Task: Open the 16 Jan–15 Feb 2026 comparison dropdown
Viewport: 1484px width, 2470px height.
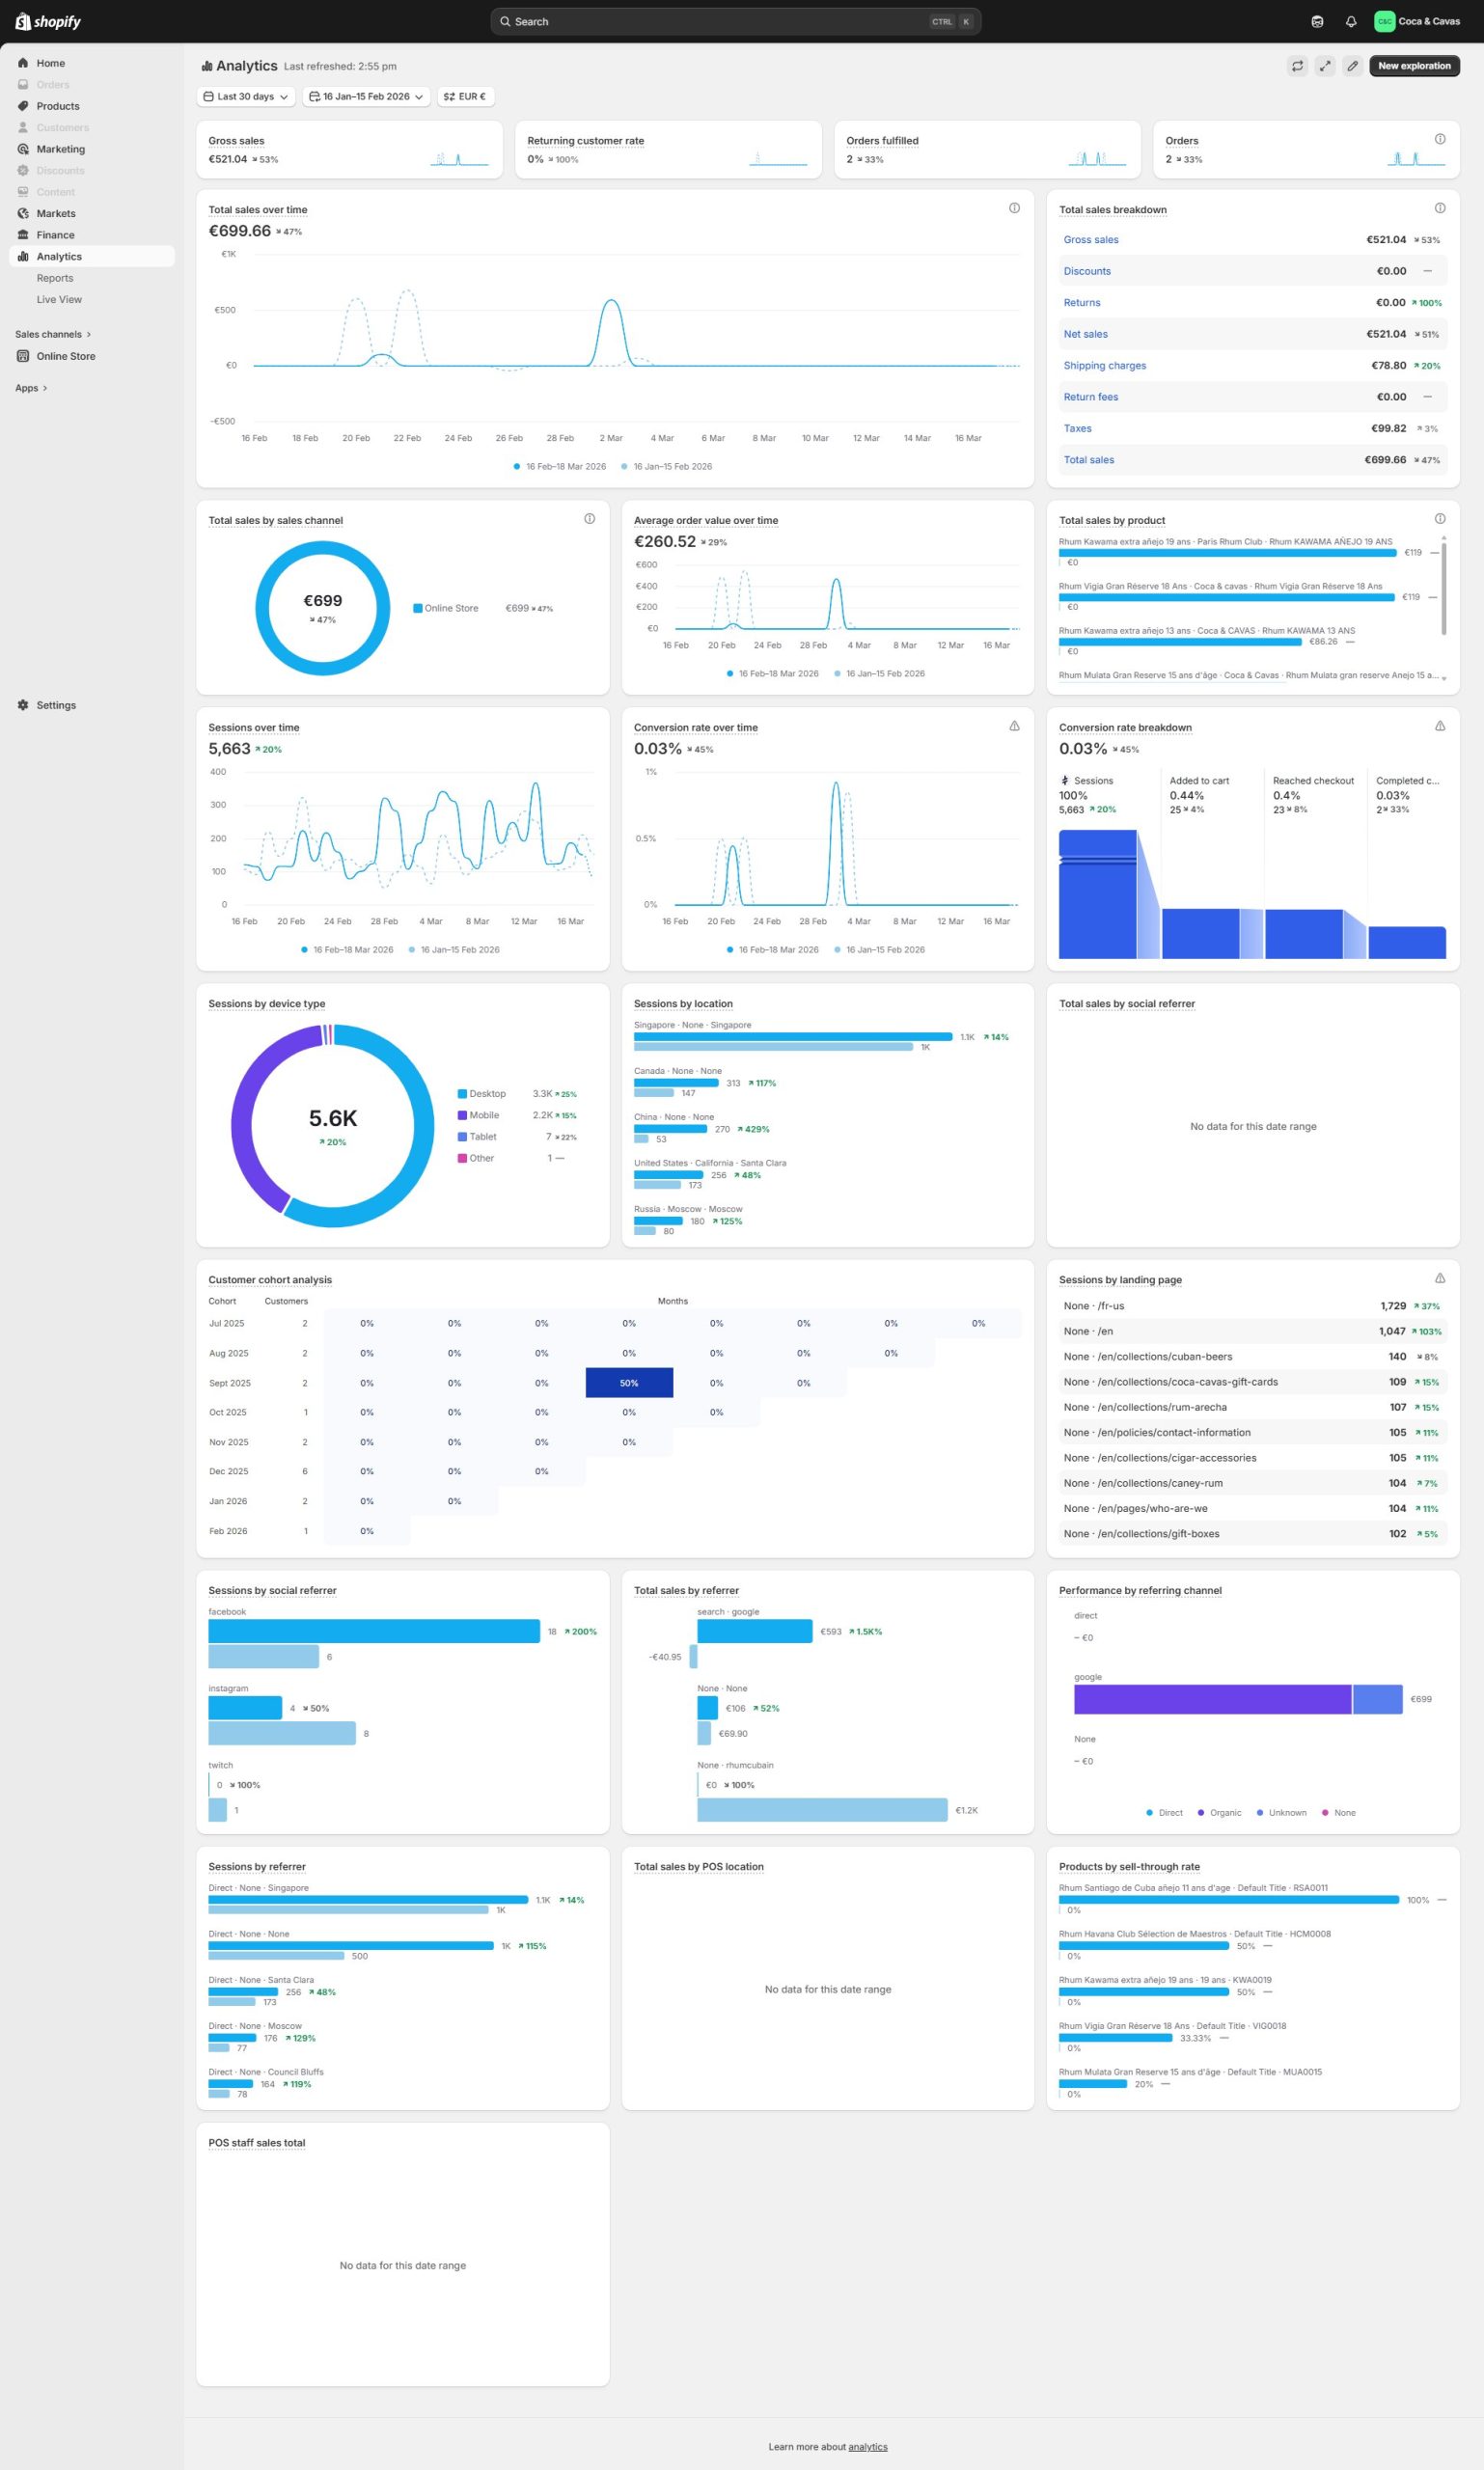Action: coord(366,97)
